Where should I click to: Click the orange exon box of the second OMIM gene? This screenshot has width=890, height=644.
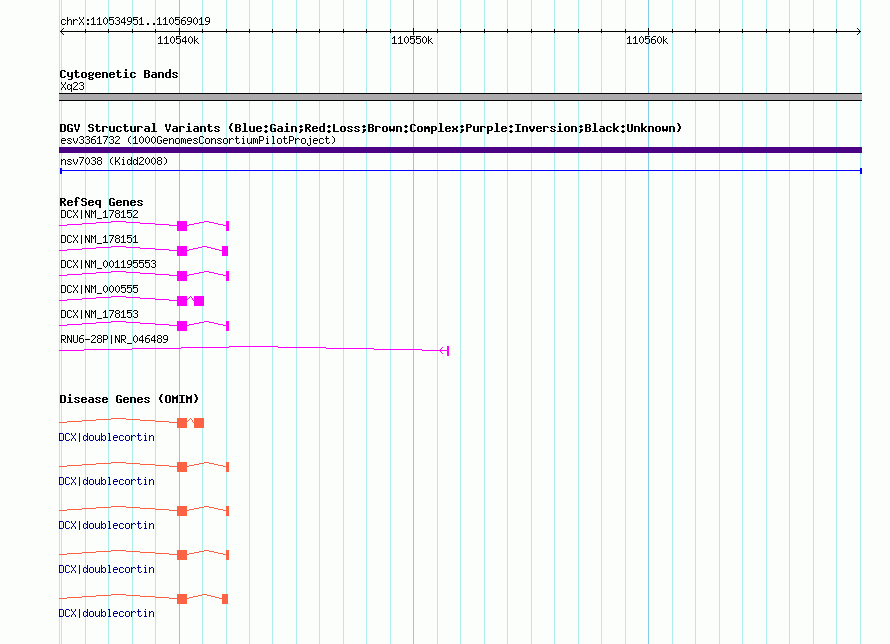pos(182,467)
